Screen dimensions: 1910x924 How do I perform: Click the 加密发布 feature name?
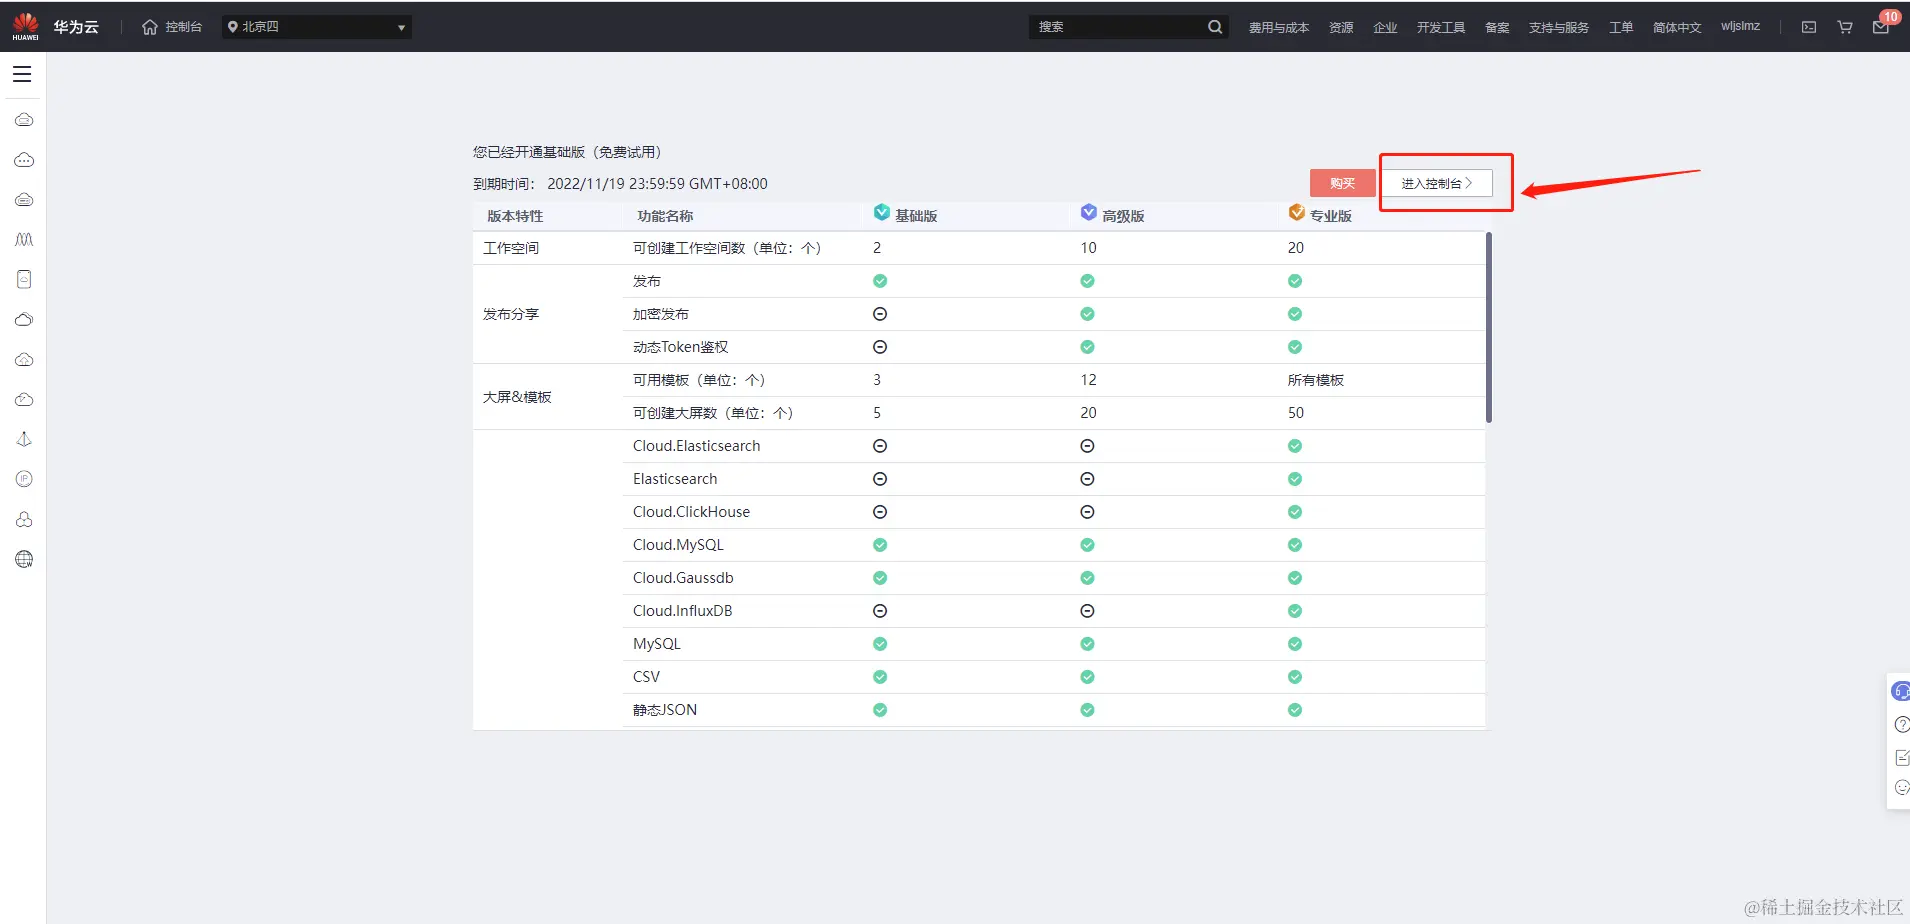click(661, 314)
